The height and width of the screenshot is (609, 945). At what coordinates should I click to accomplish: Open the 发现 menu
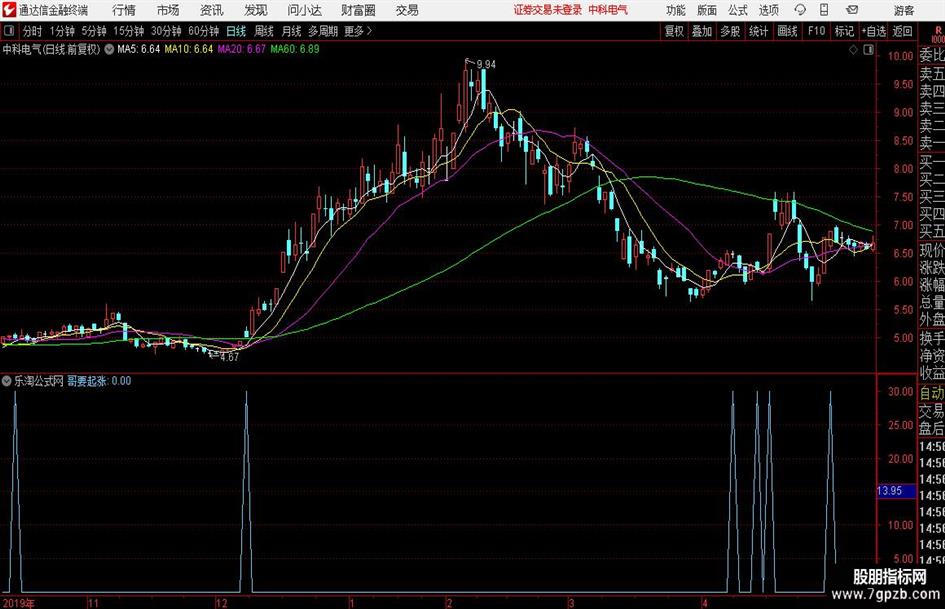pyautogui.click(x=256, y=10)
